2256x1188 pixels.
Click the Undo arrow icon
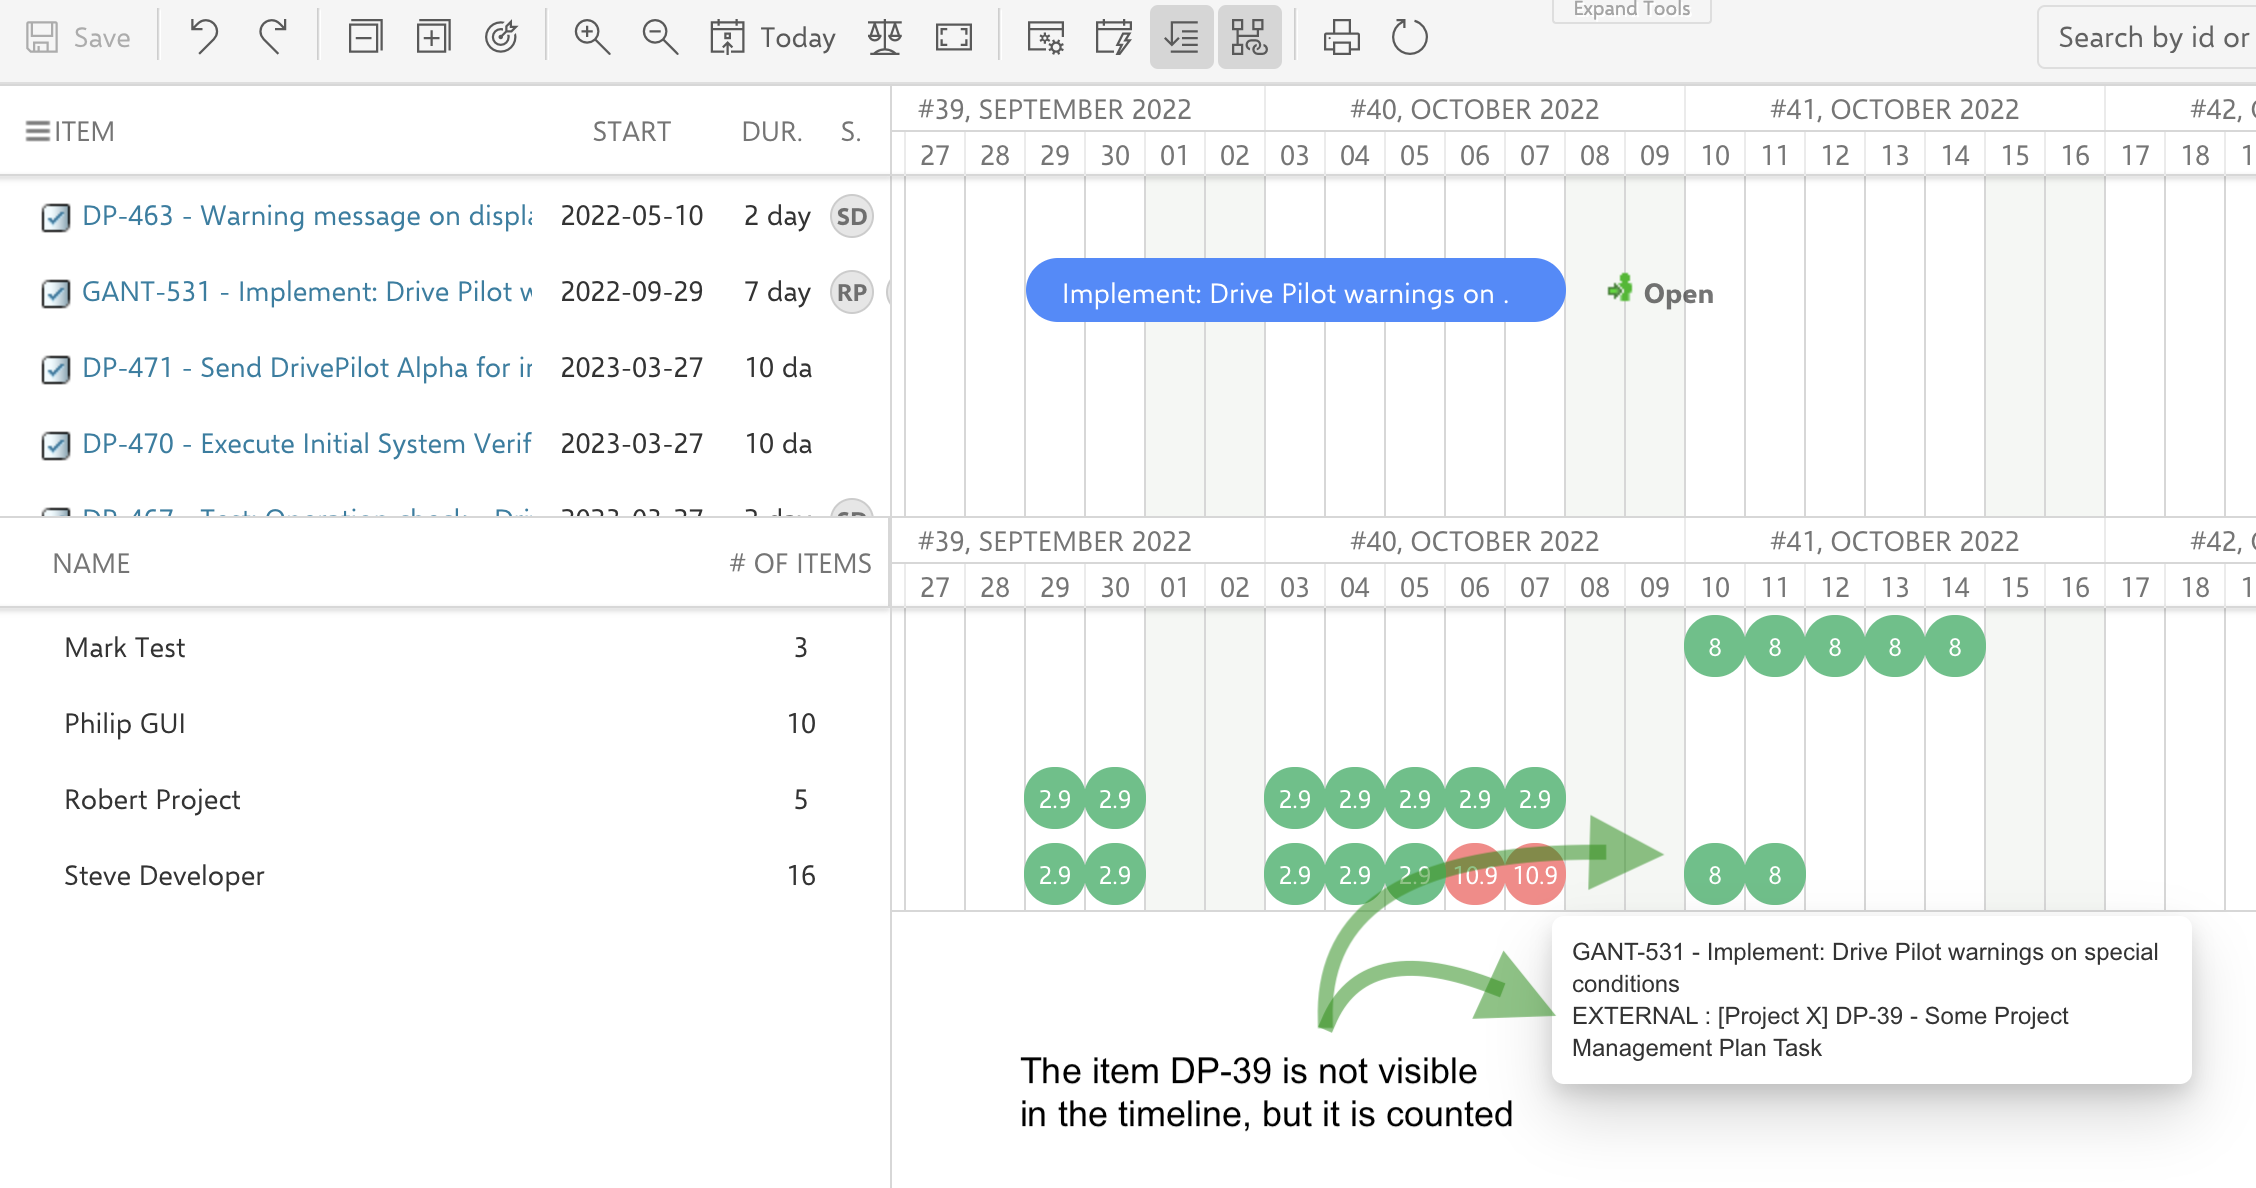click(x=204, y=37)
